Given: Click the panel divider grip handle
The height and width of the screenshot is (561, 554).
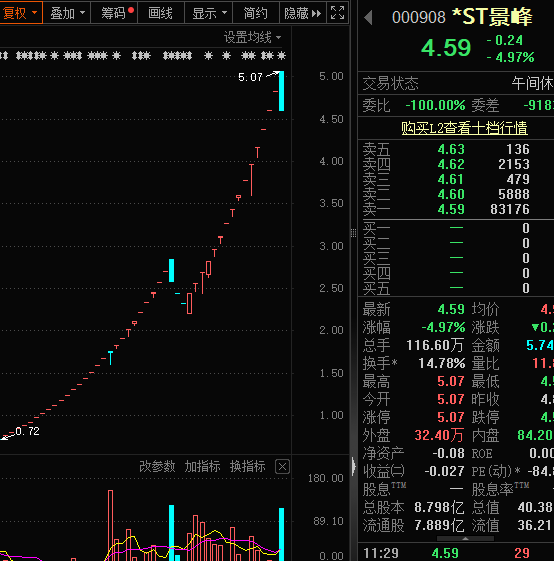Looking at the screenshot, I should 353,233.
